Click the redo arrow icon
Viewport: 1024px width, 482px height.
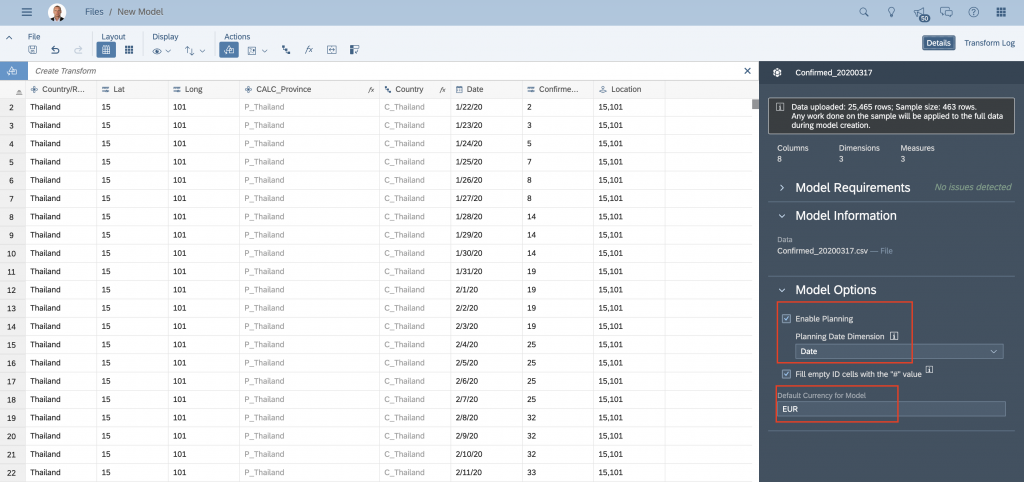tap(78, 50)
